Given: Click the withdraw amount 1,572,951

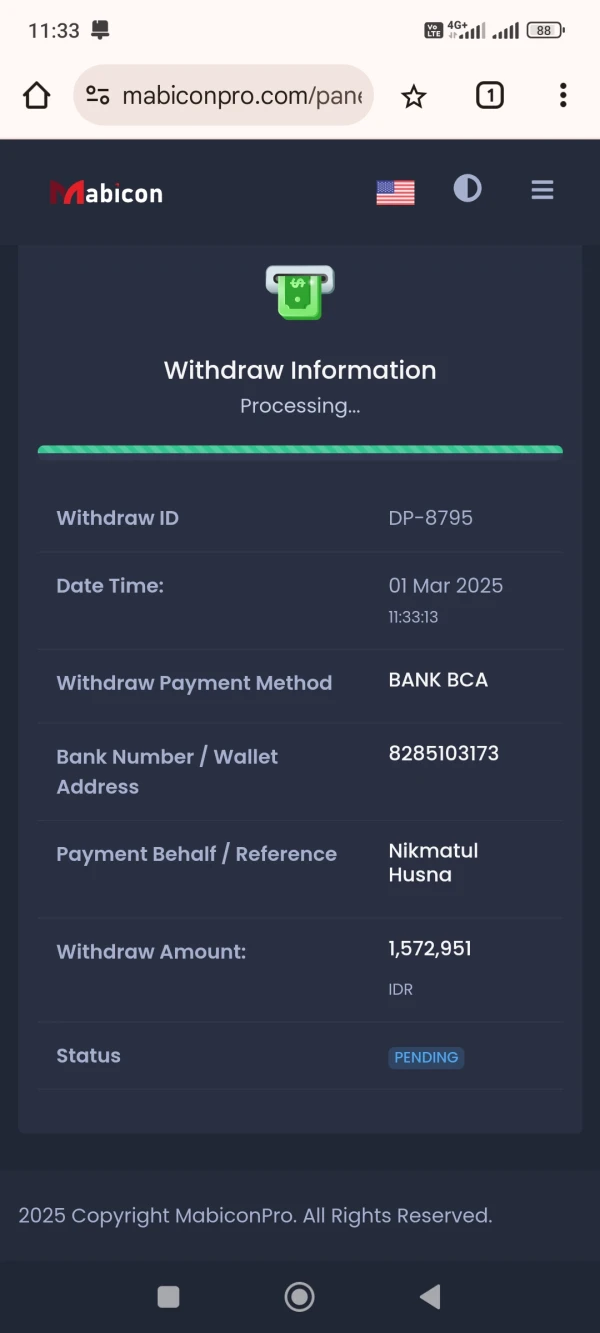Looking at the screenshot, I should pyautogui.click(x=430, y=948).
